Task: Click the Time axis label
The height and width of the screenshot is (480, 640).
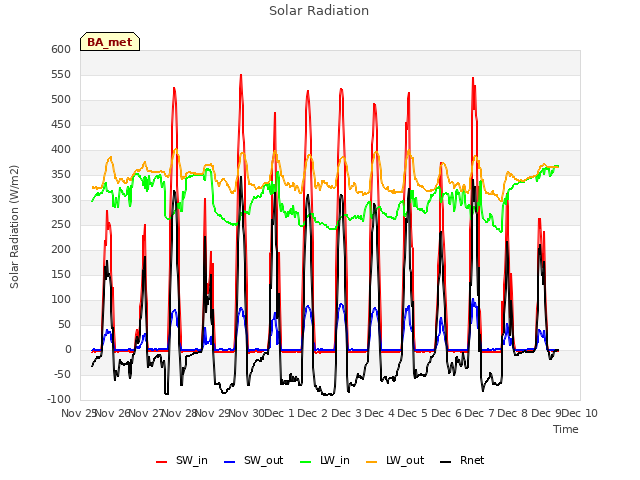Action: [566, 429]
